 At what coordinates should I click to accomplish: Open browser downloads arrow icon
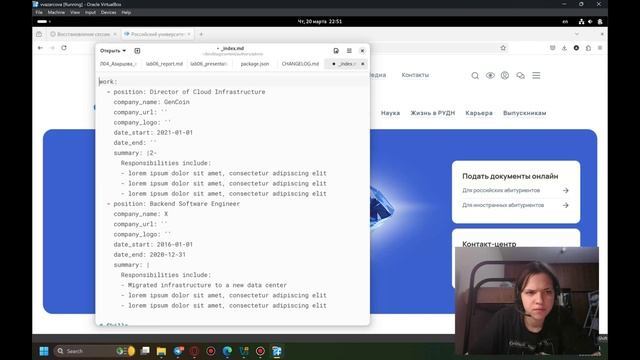[x=564, y=48]
